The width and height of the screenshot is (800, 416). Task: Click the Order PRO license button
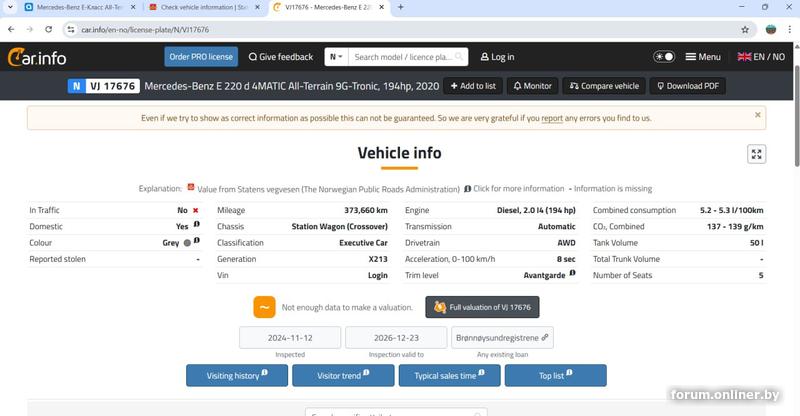pos(201,57)
